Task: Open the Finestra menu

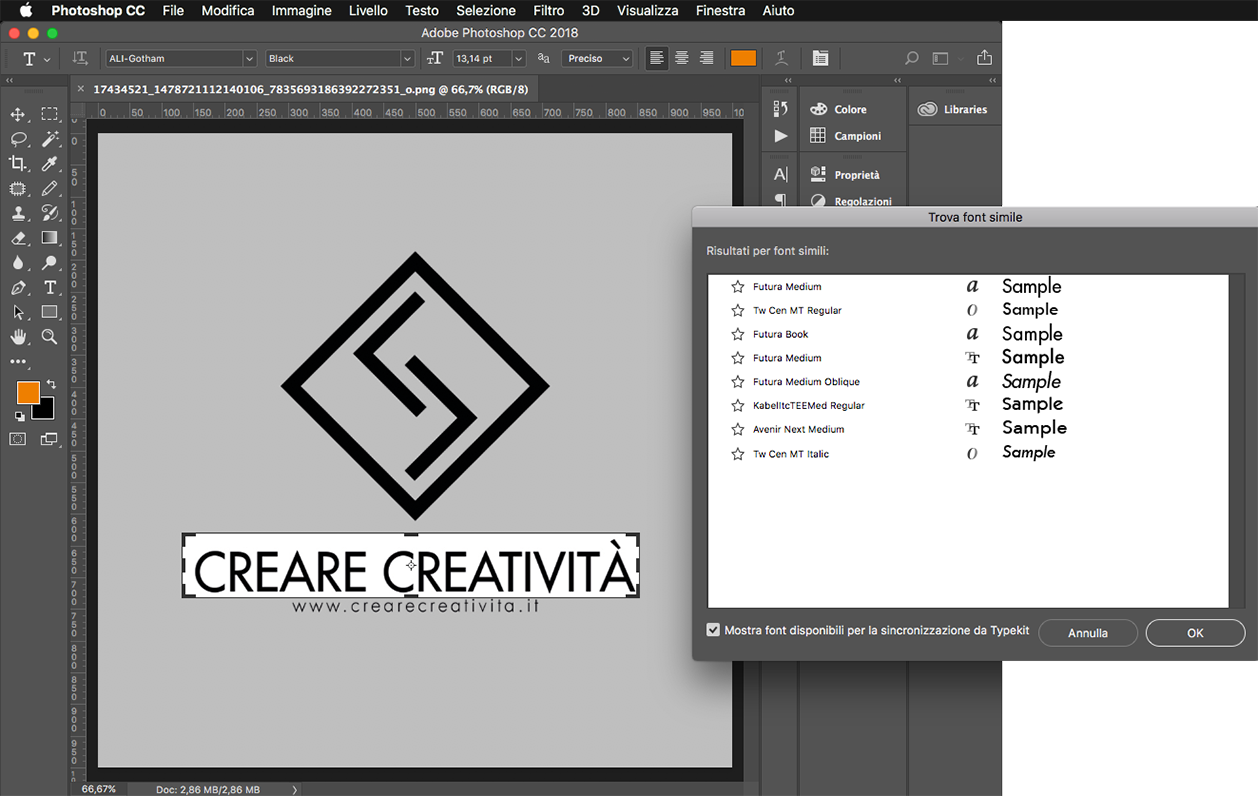Action: [x=721, y=11]
